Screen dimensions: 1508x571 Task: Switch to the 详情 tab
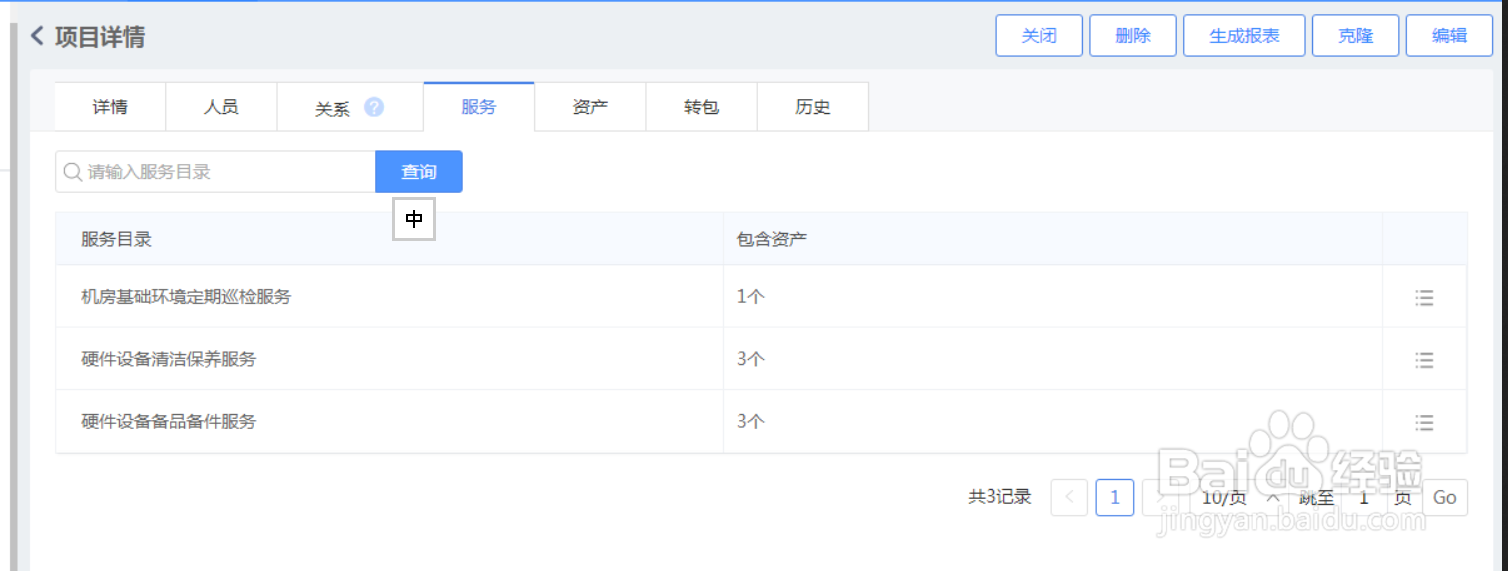click(110, 107)
